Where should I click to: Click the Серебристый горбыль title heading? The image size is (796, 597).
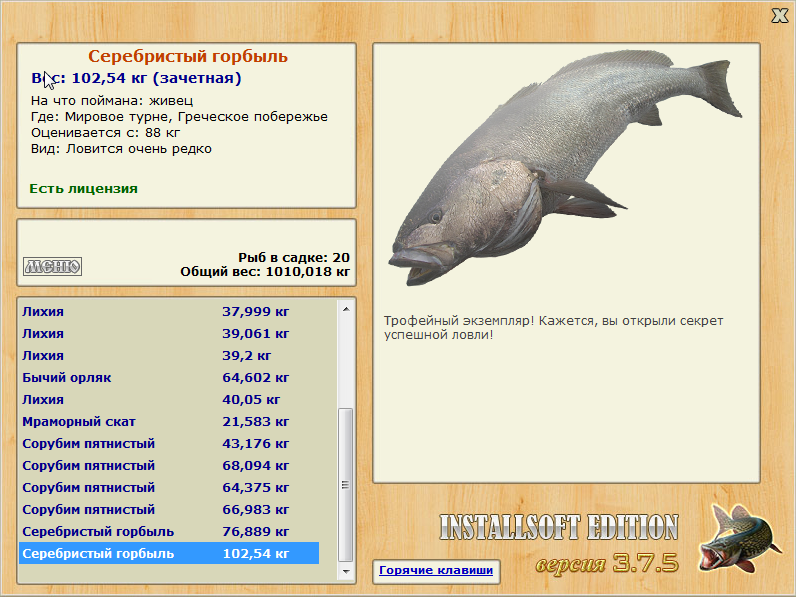pos(188,56)
